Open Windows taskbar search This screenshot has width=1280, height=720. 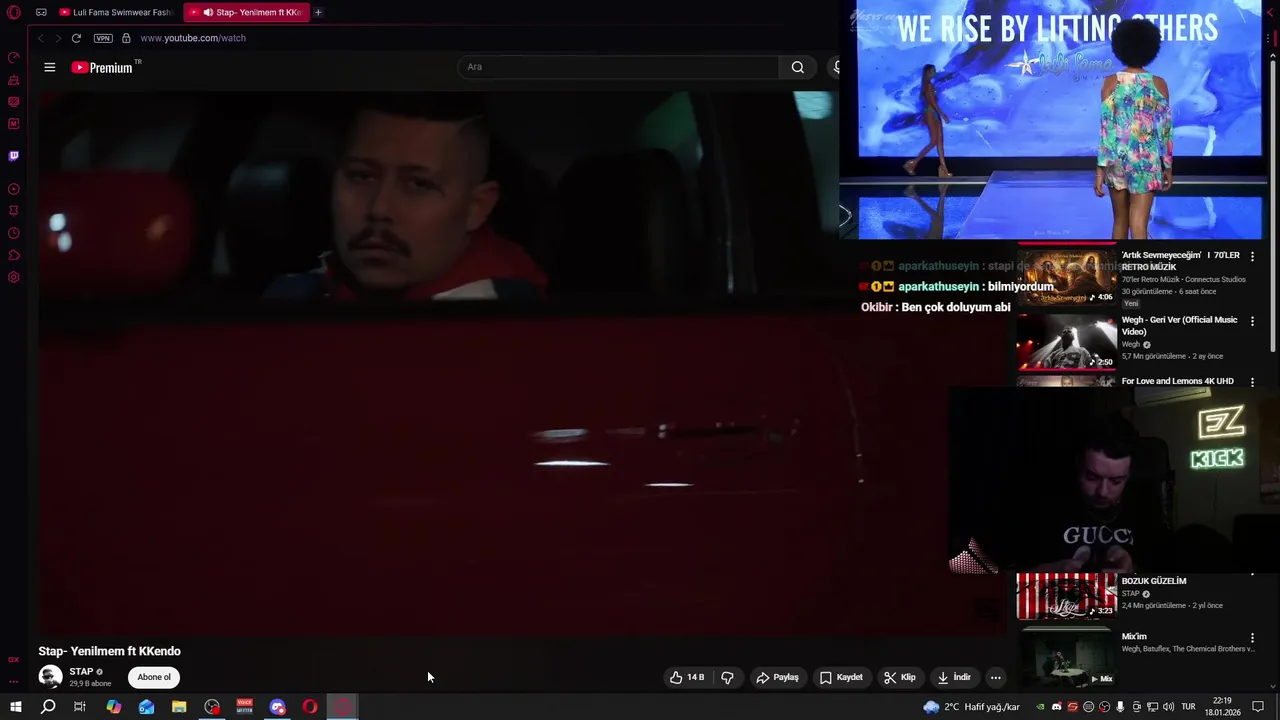[x=48, y=707]
